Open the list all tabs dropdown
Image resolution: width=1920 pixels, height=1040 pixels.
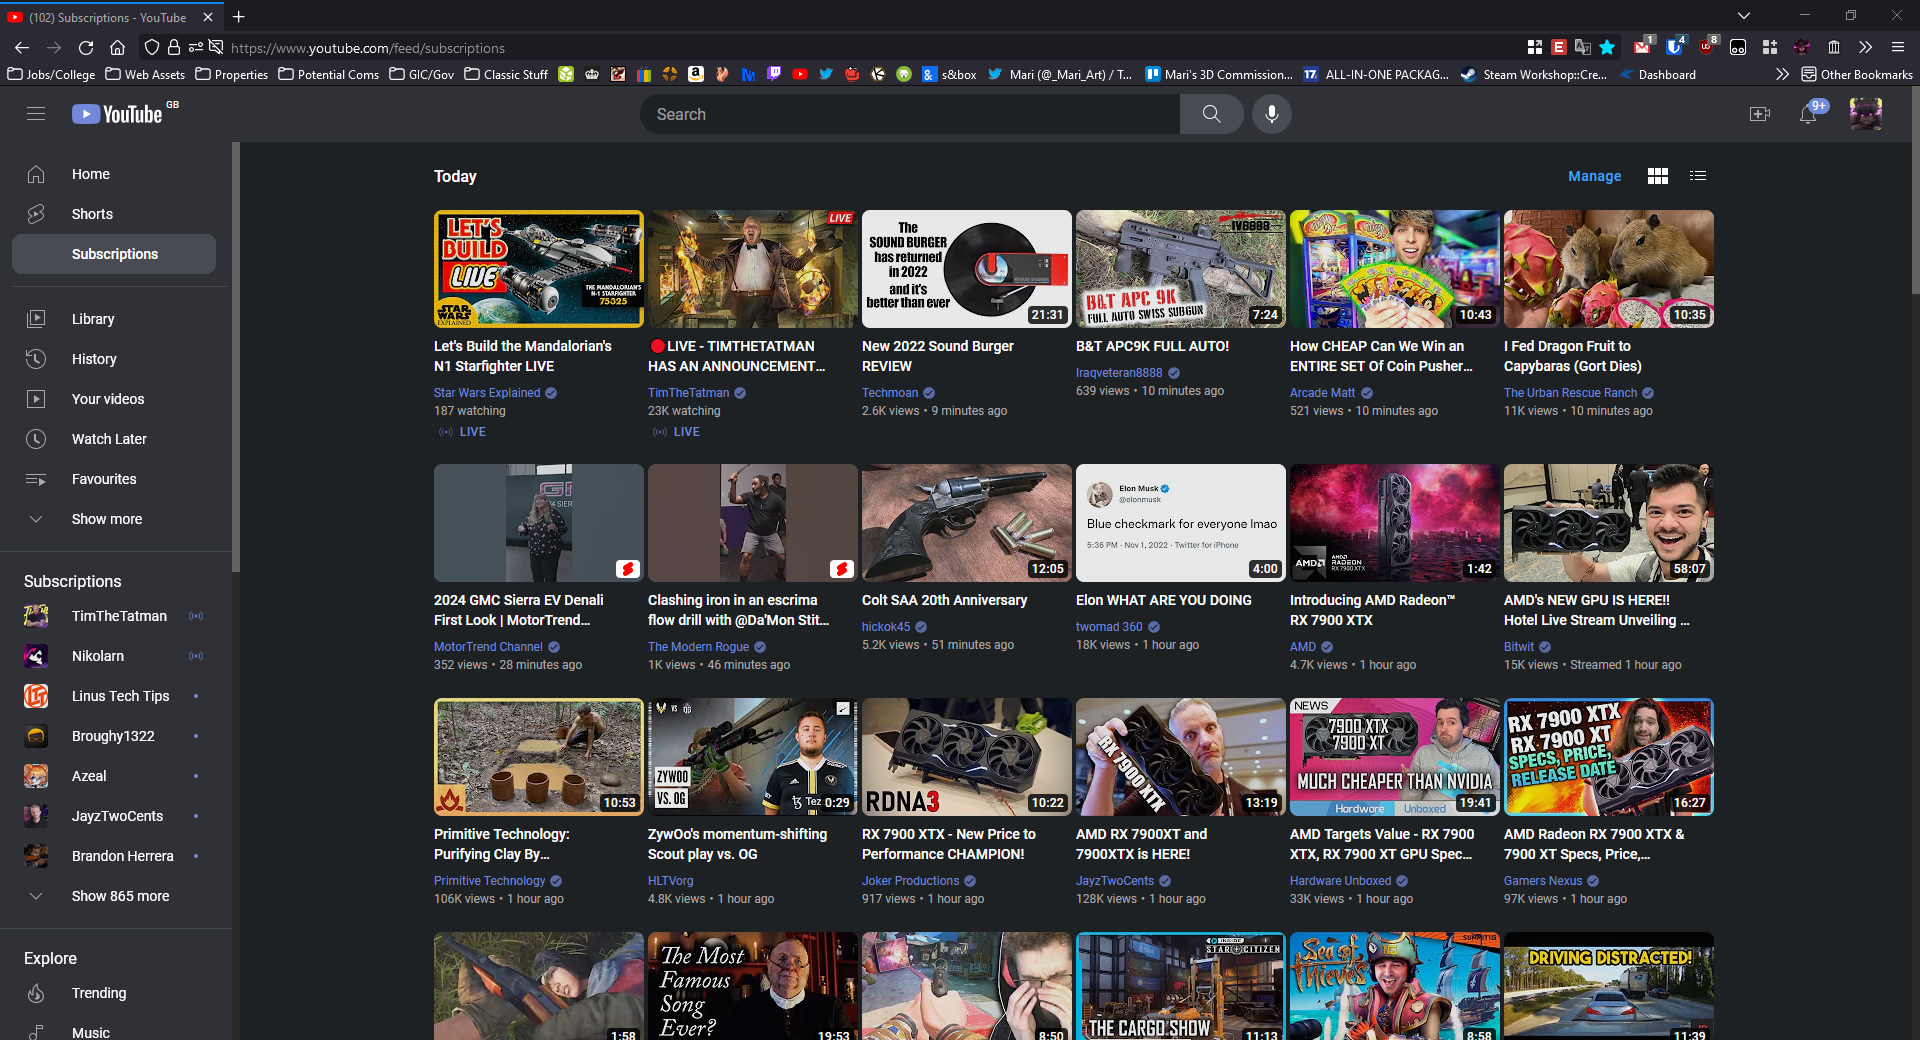pyautogui.click(x=1744, y=16)
